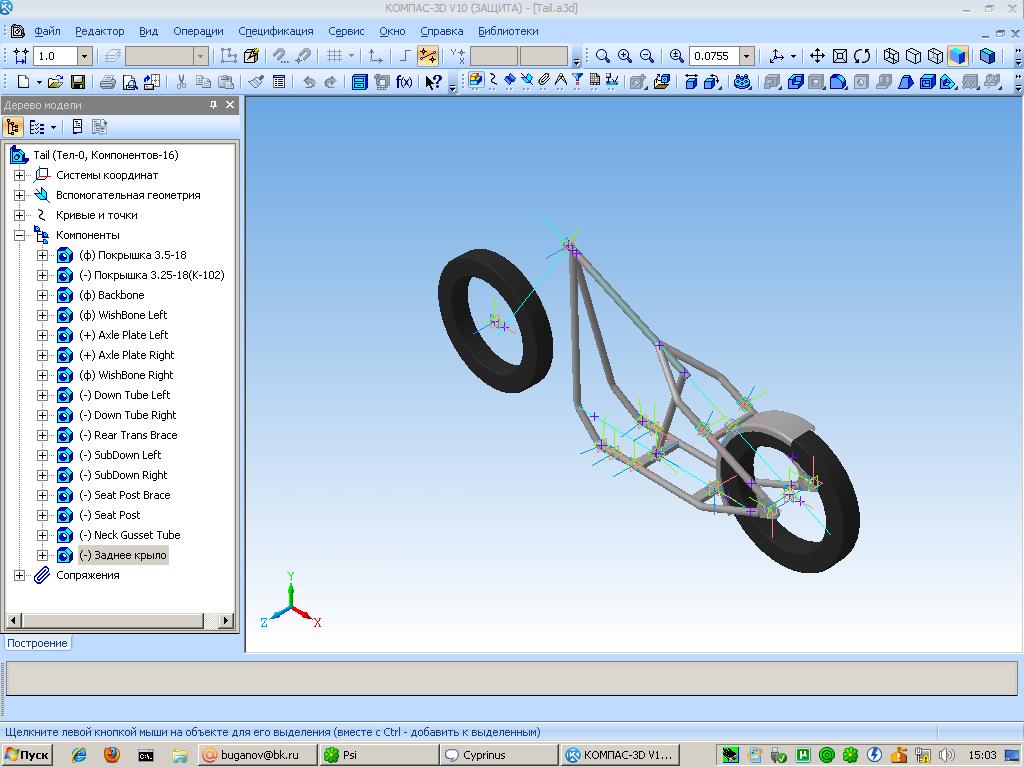This screenshot has width=1024, height=768.
Task: Click the Undo arrow icon
Action: tap(309, 82)
